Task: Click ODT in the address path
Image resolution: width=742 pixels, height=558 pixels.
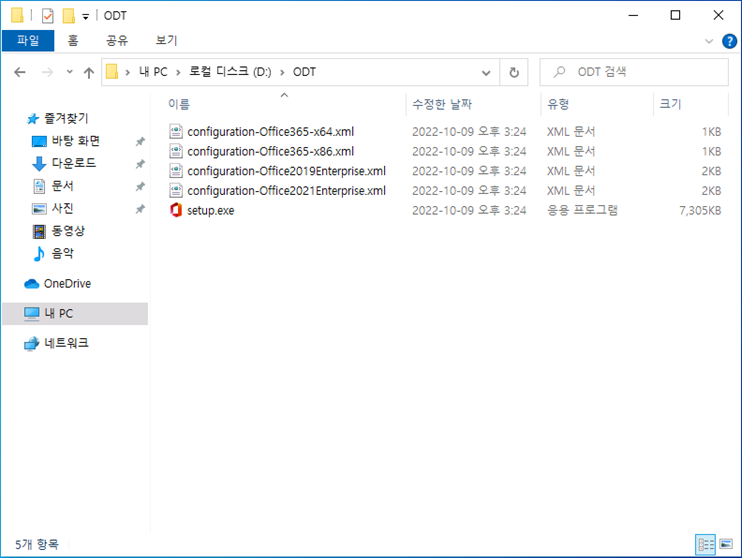Action: point(304,72)
